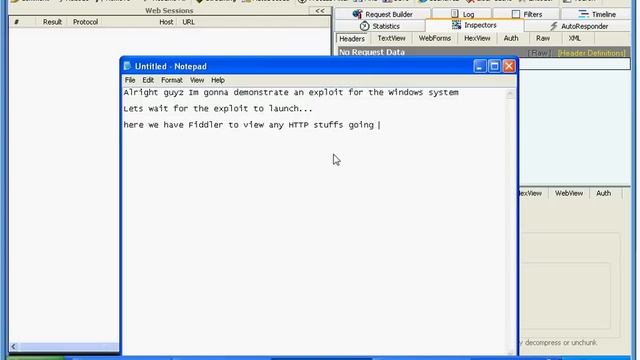Screen dimensions: 640x360
Task: Click the Timeline tab icon
Action: (x=583, y=14)
